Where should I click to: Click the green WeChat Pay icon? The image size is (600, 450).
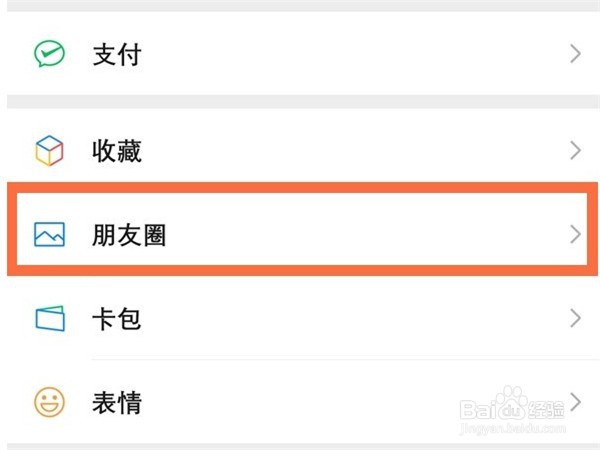click(48, 54)
